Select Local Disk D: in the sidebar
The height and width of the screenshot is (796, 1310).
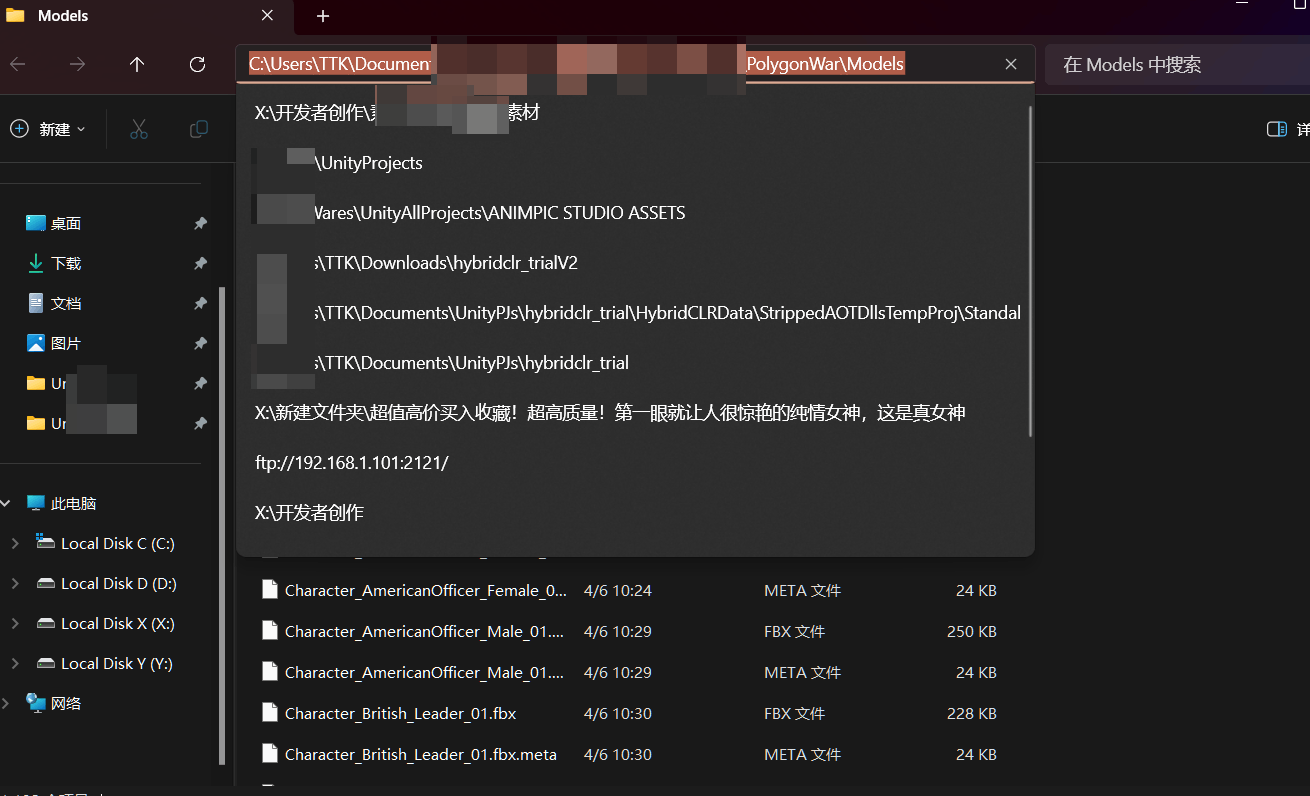coord(117,583)
